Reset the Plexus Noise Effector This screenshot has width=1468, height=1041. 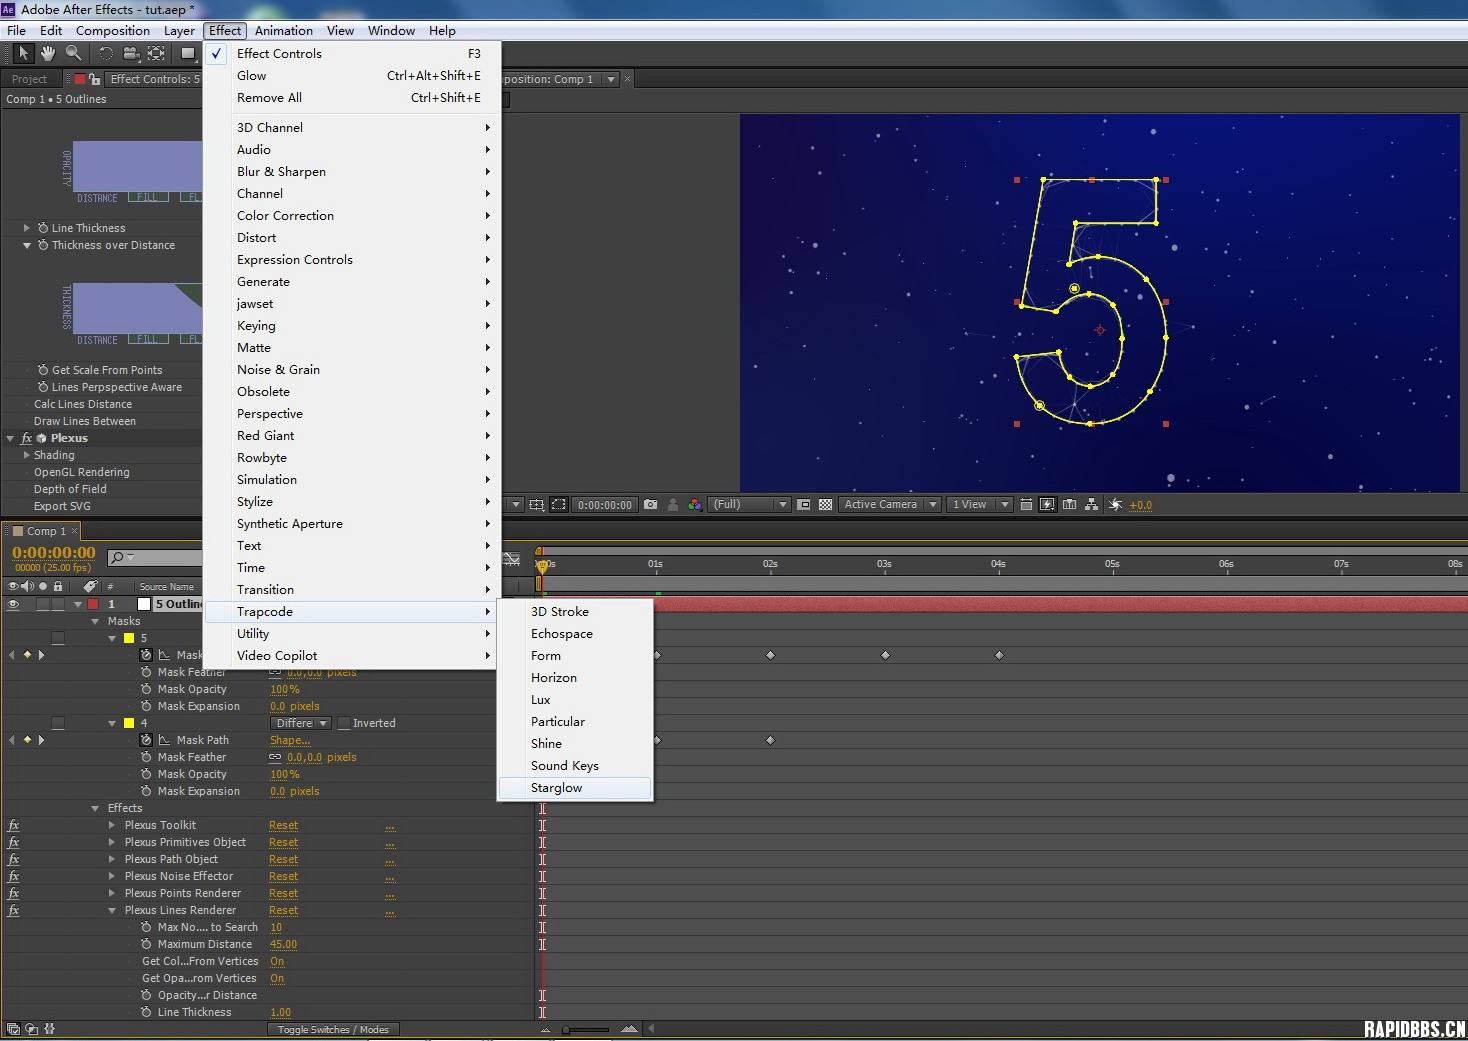[283, 877]
